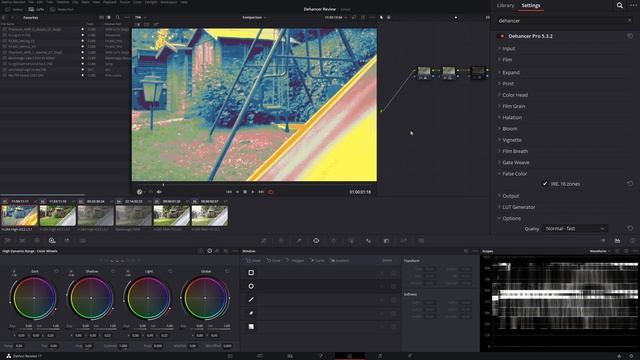This screenshot has width=640, height=360.
Task: Open the Playback menu
Action: tap(109, 2)
